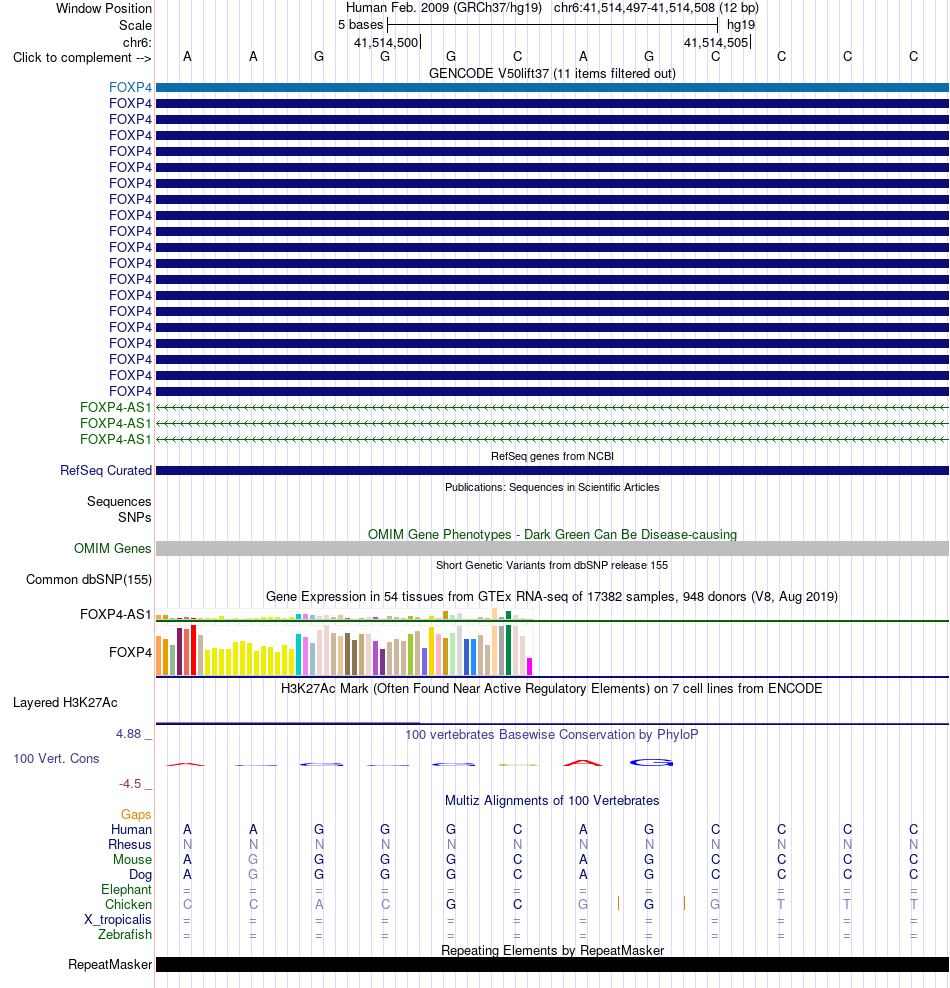Click the 'X_tropicalis' species label
950x988 pixels.
point(118,920)
